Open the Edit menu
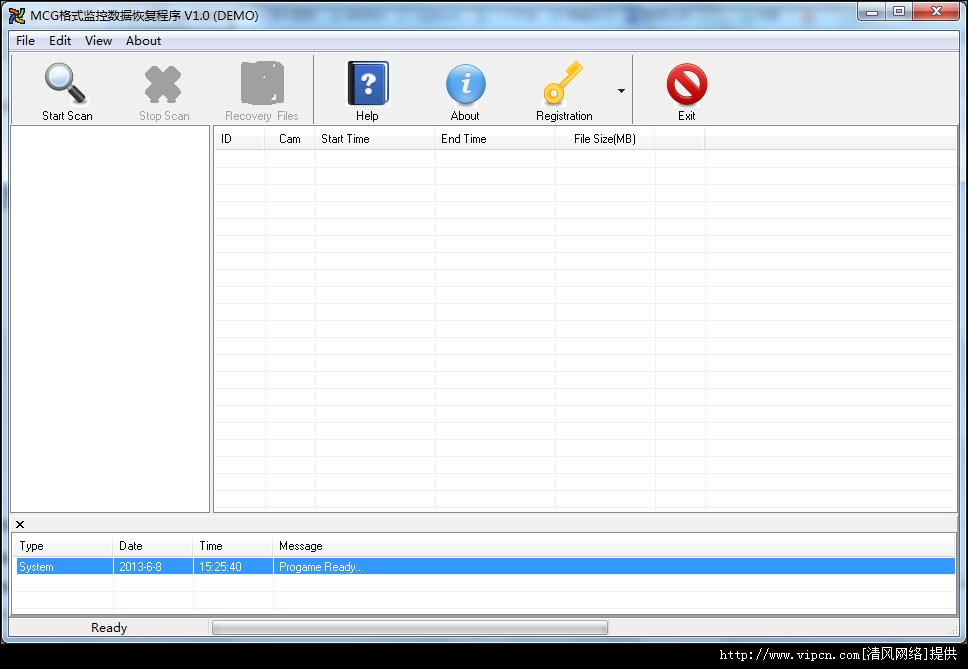 coord(60,41)
